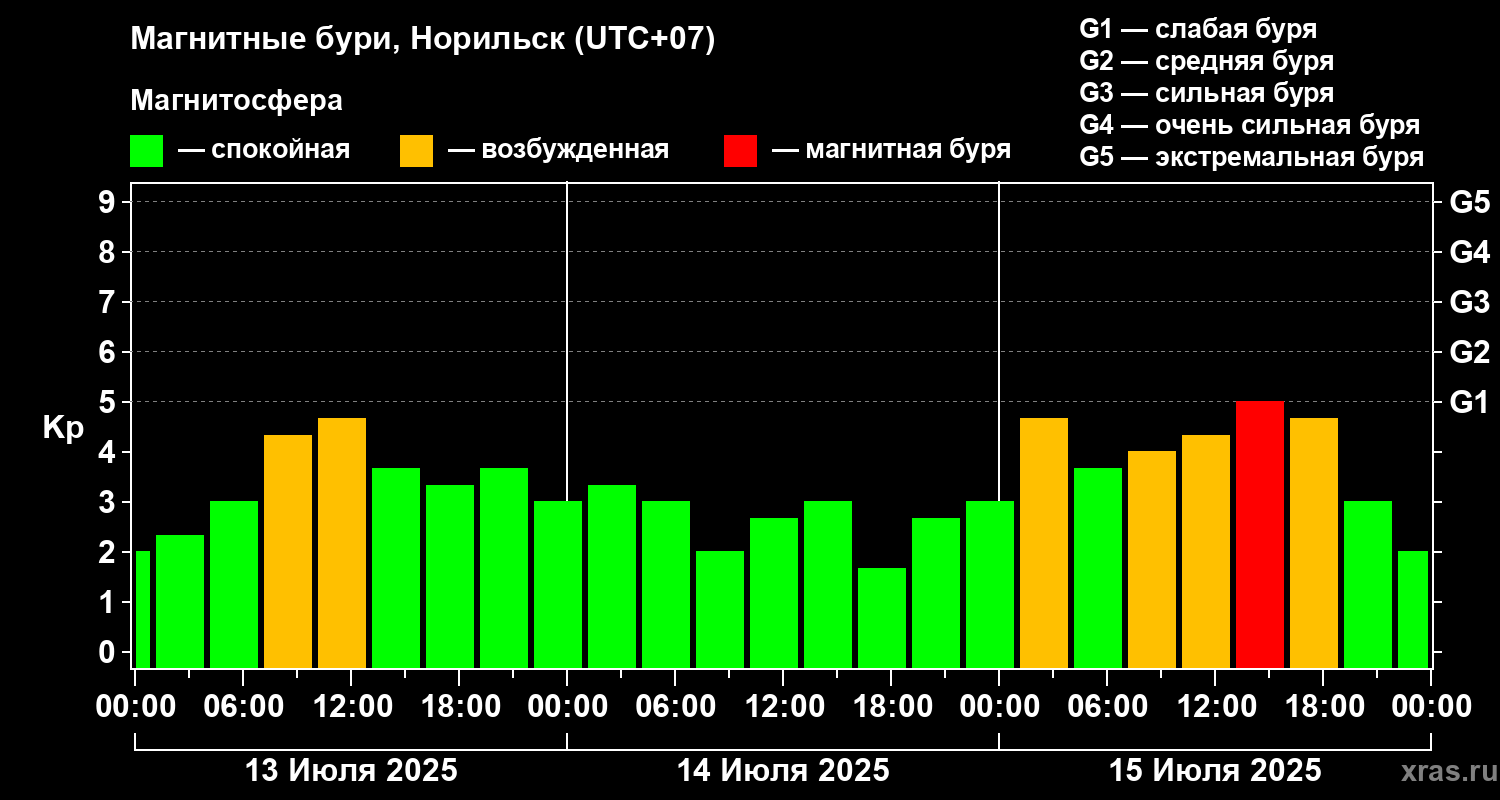Click the '— магнитная буря' legend label
The height and width of the screenshot is (800, 1500).
coord(892,150)
